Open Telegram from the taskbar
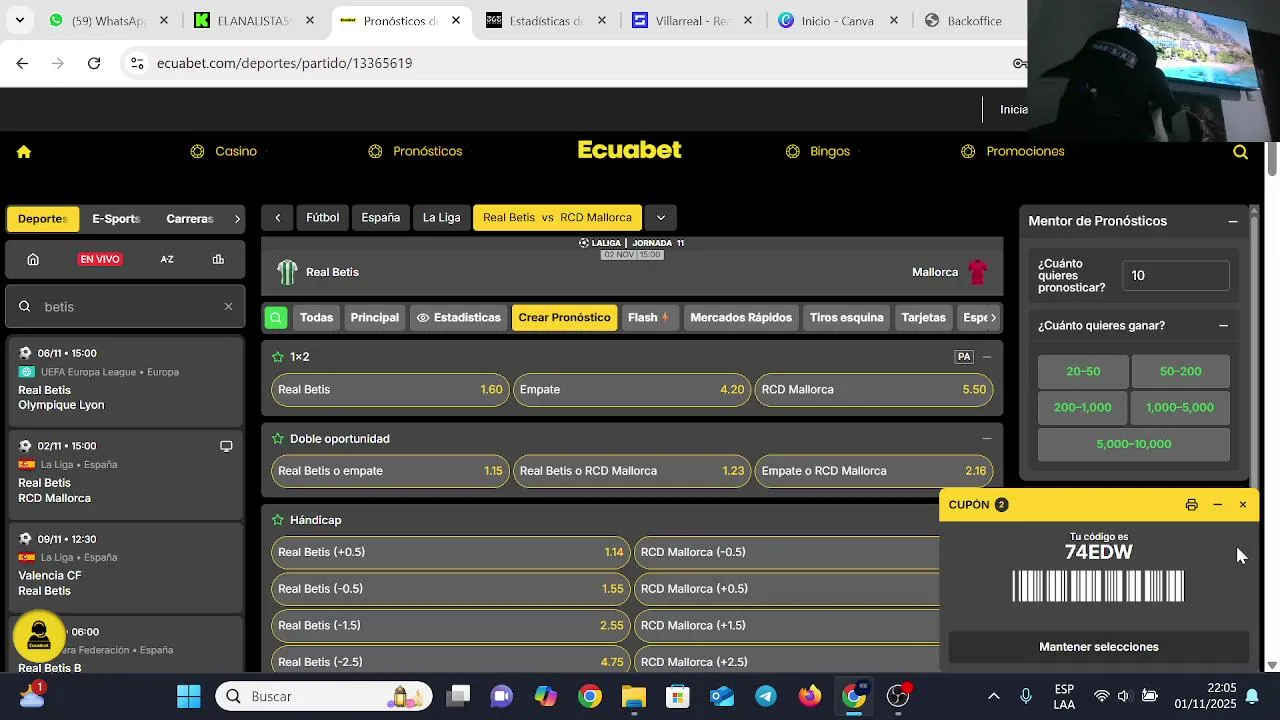The image size is (1280, 720). click(766, 696)
